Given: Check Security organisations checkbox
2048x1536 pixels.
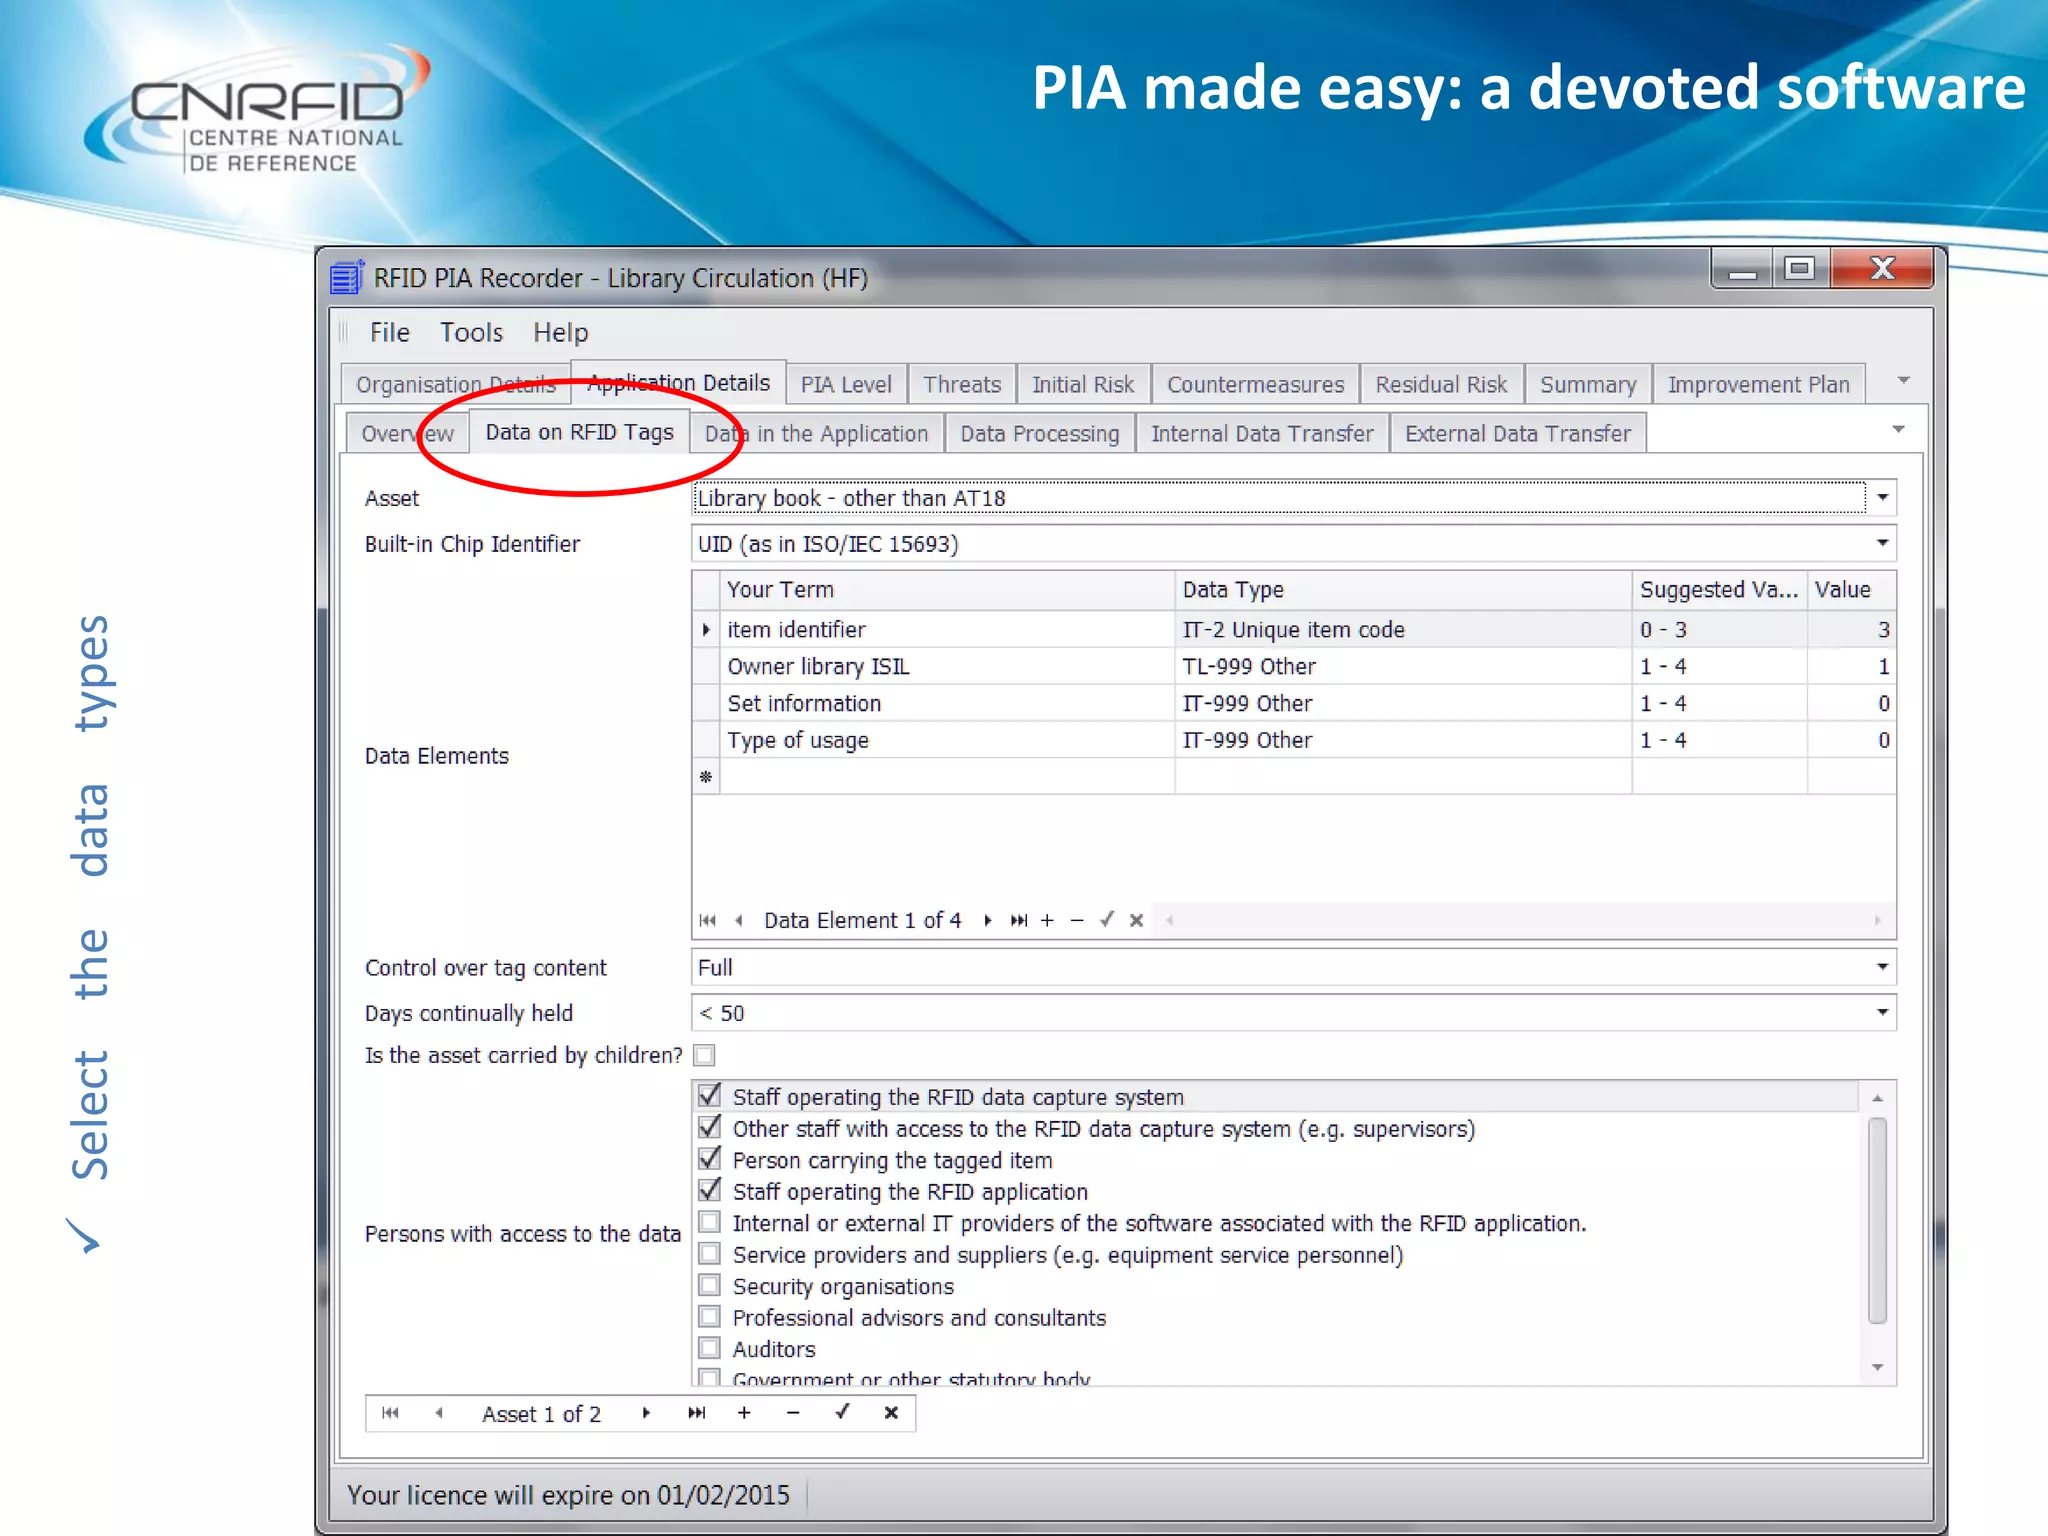Looking at the screenshot, I should [x=709, y=1285].
